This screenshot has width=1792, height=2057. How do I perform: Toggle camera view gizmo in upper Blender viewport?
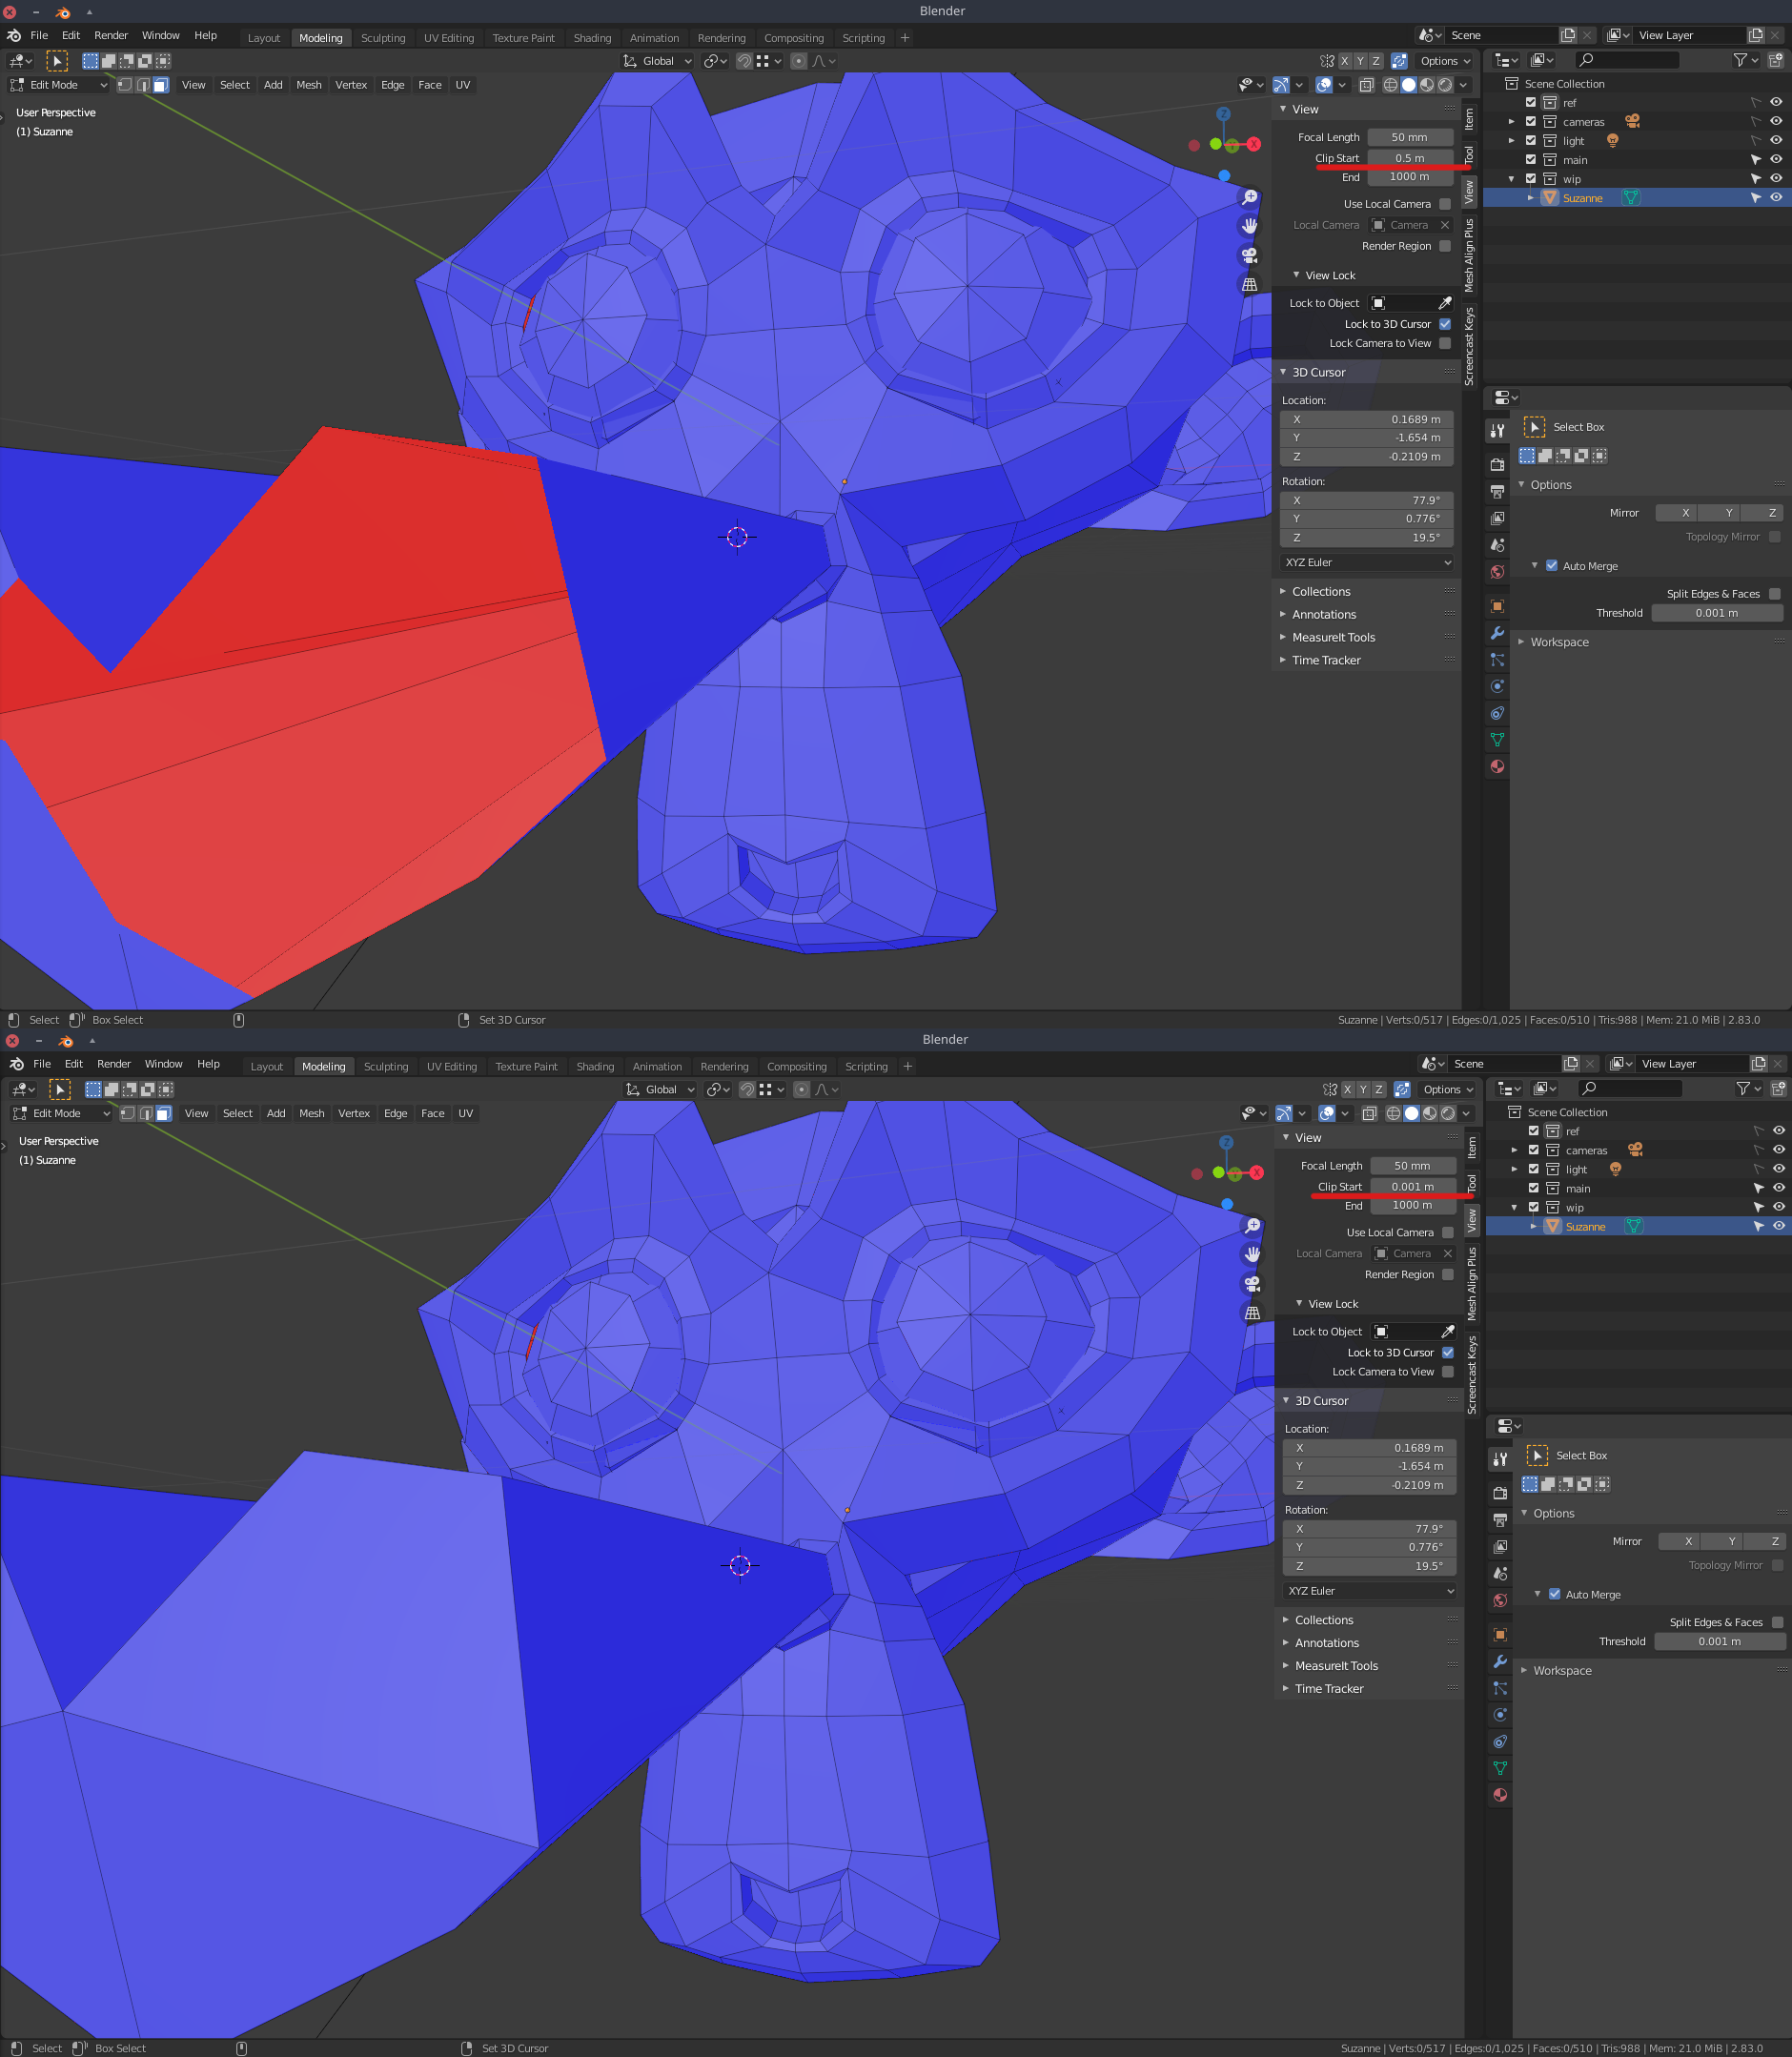click(x=1250, y=255)
